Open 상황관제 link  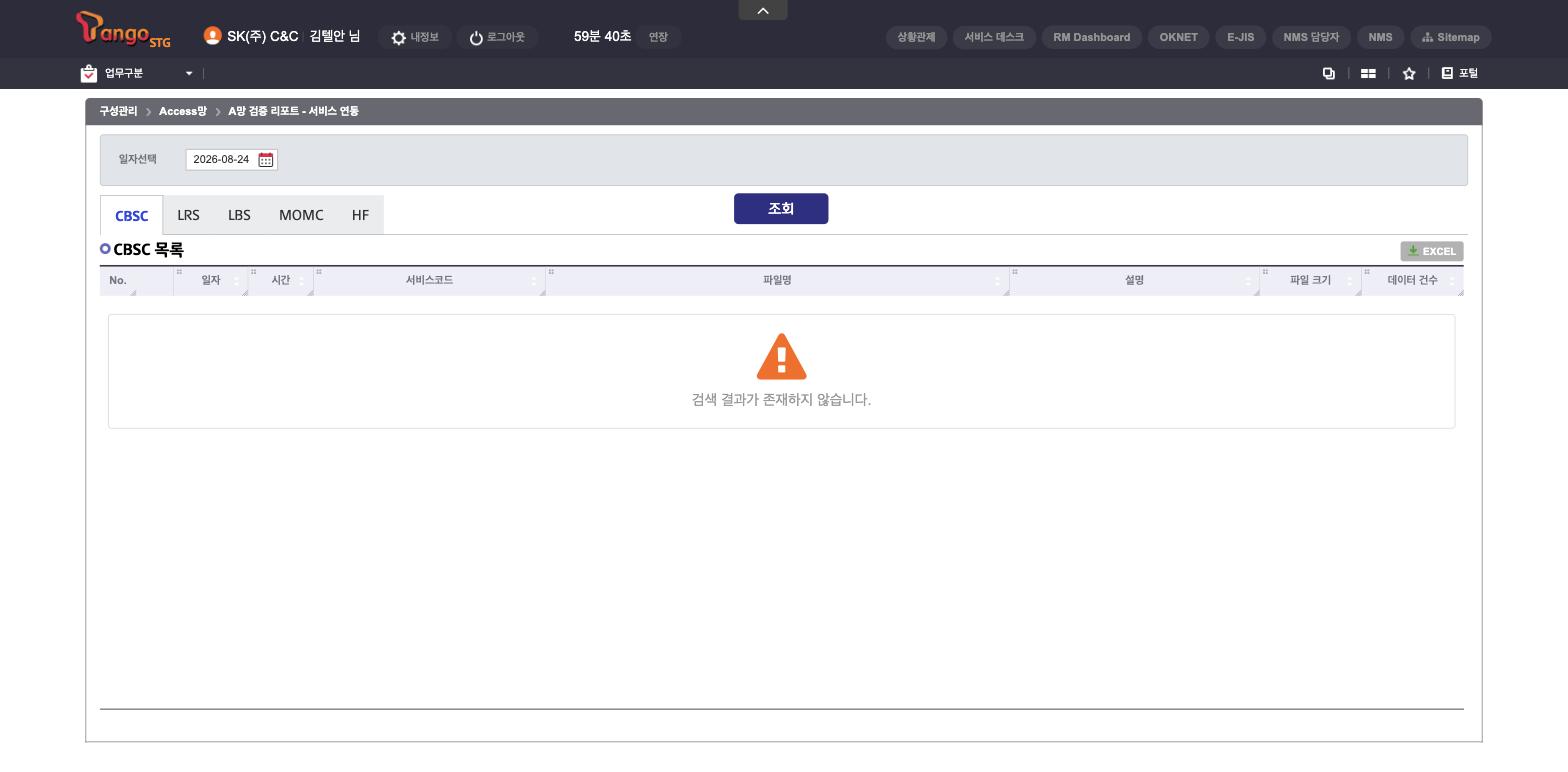click(x=916, y=37)
